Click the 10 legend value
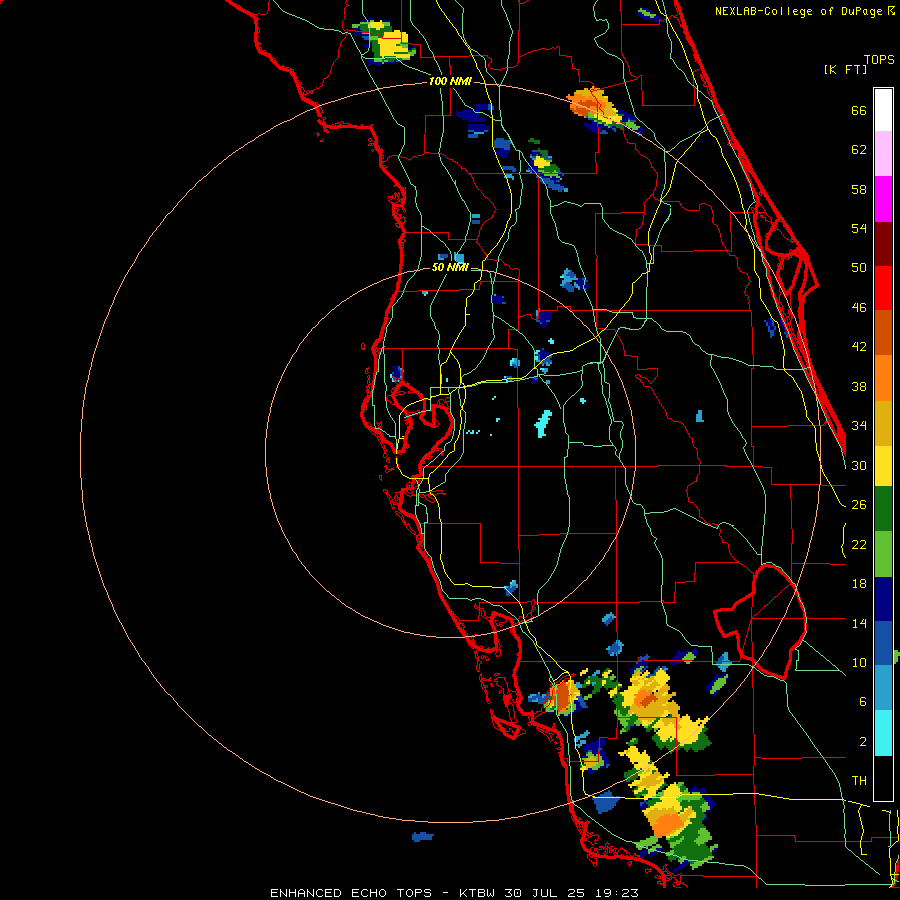This screenshot has width=900, height=900. (859, 663)
